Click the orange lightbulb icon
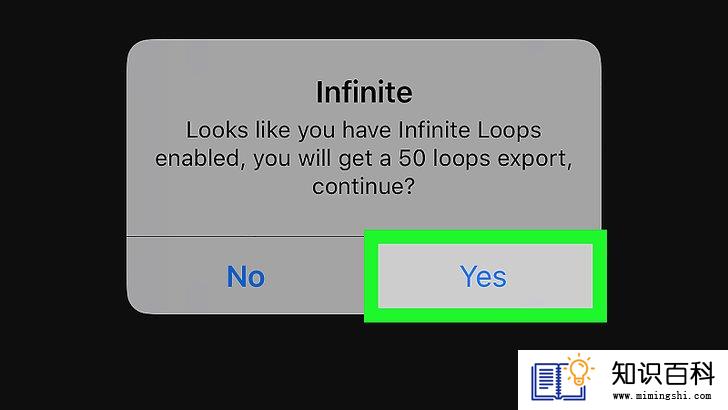 coord(578,370)
